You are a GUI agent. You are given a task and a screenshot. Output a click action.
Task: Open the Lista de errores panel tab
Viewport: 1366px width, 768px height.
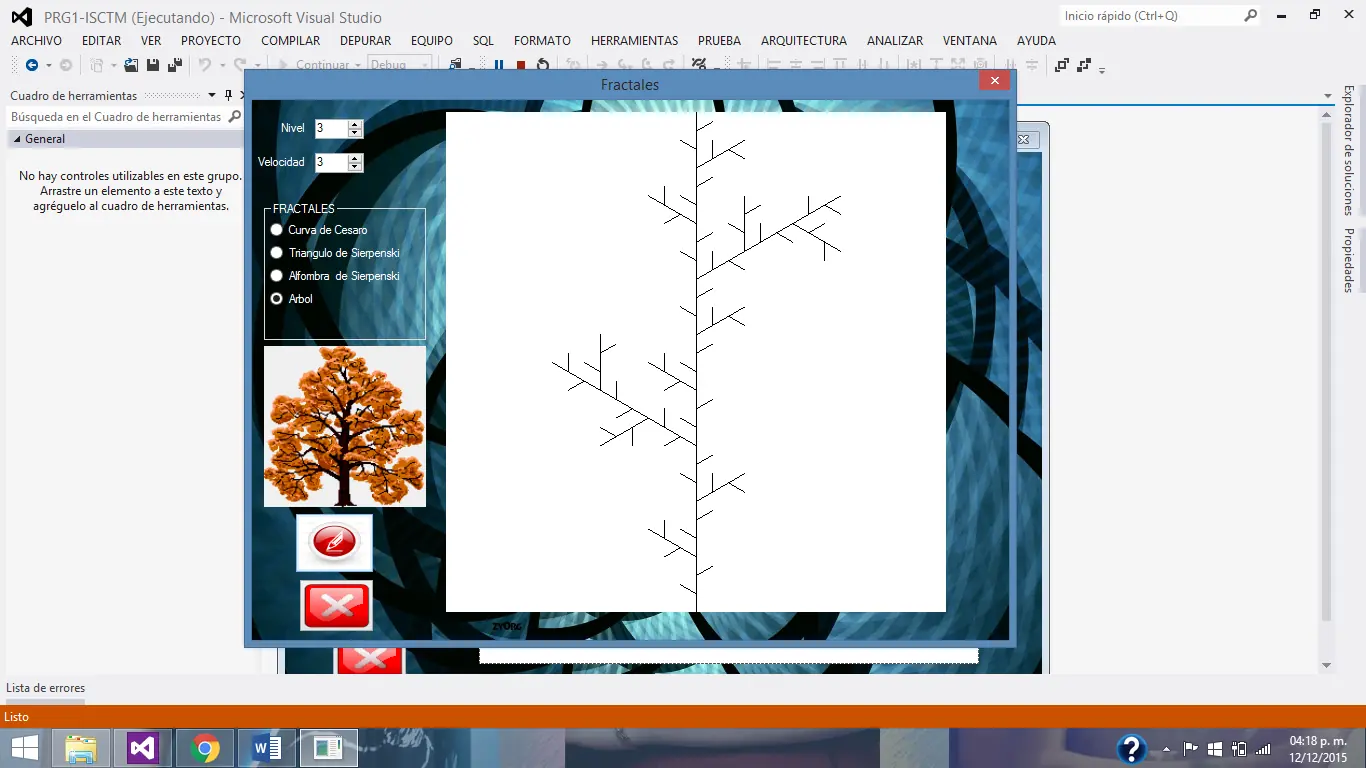(x=45, y=688)
